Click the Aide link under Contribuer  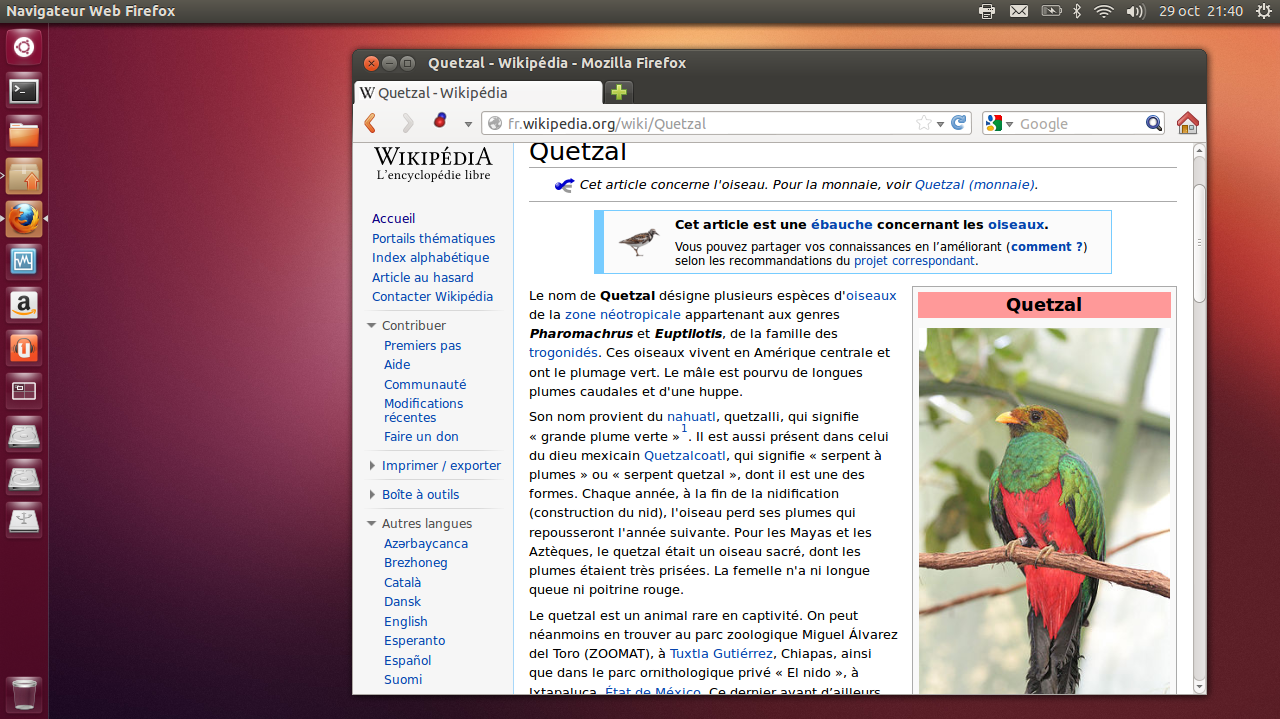coord(397,364)
